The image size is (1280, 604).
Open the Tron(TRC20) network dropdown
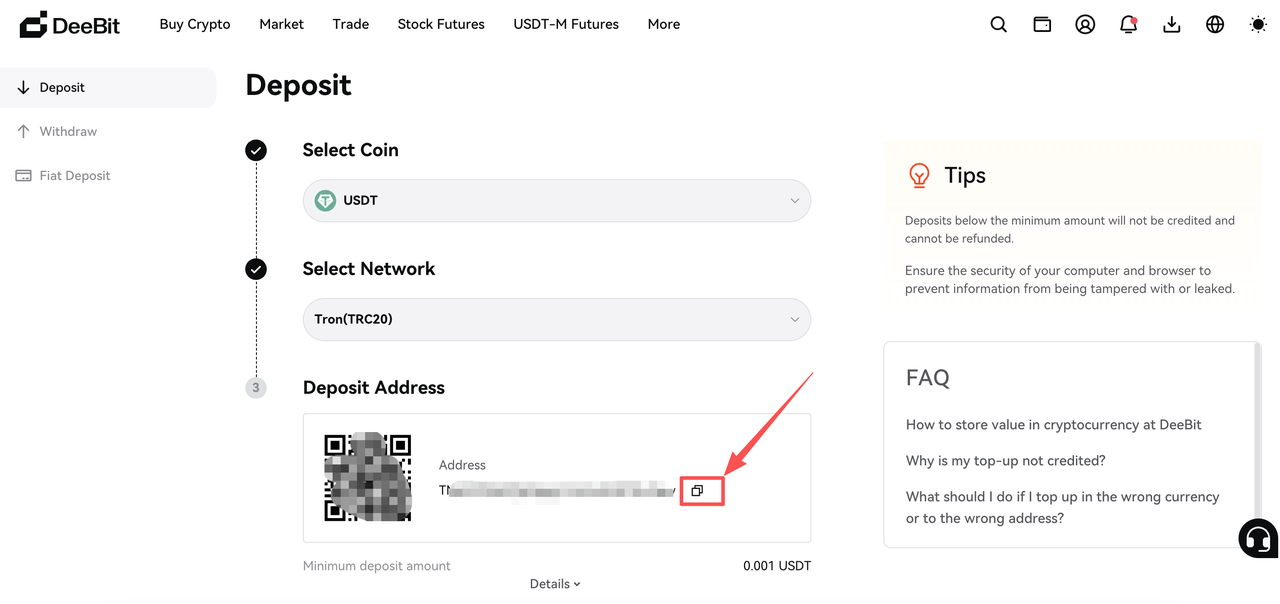click(557, 319)
